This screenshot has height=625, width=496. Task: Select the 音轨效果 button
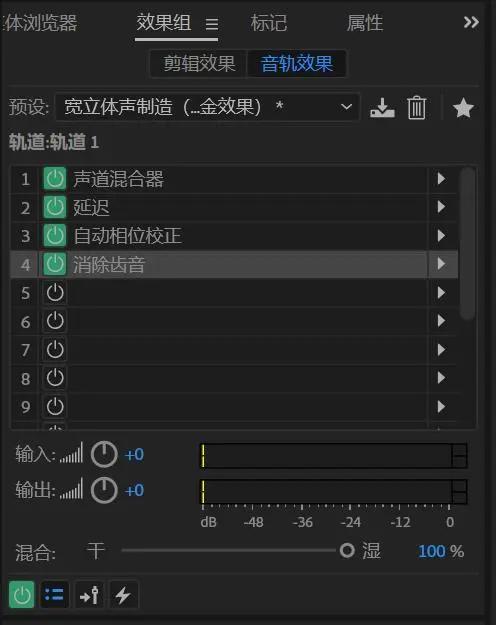pyautogui.click(x=296, y=63)
